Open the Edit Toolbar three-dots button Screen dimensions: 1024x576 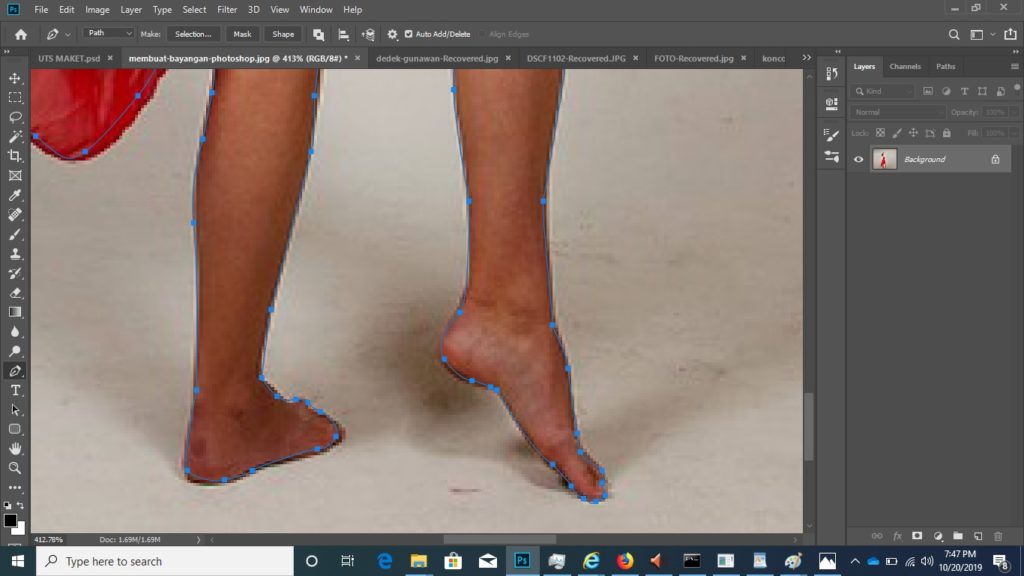pos(15,487)
